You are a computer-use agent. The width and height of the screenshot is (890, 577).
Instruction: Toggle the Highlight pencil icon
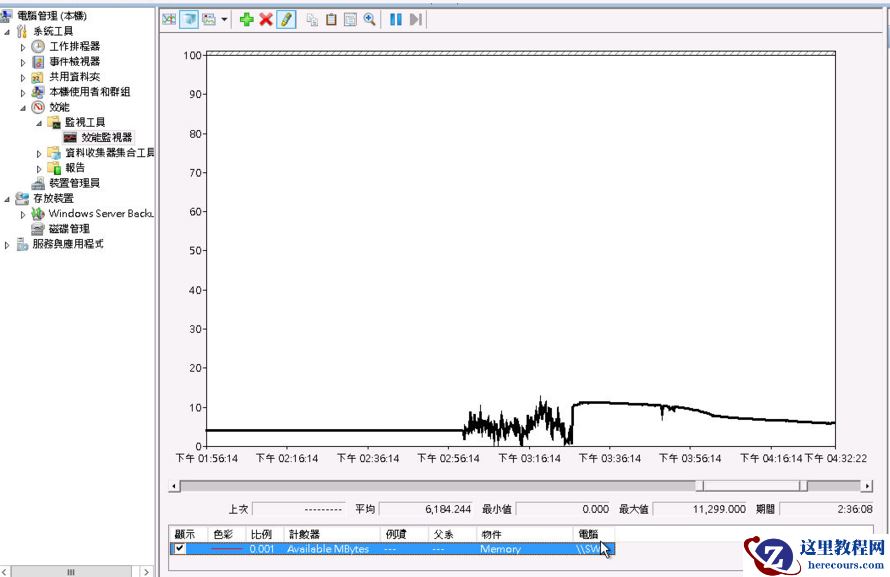(x=286, y=19)
